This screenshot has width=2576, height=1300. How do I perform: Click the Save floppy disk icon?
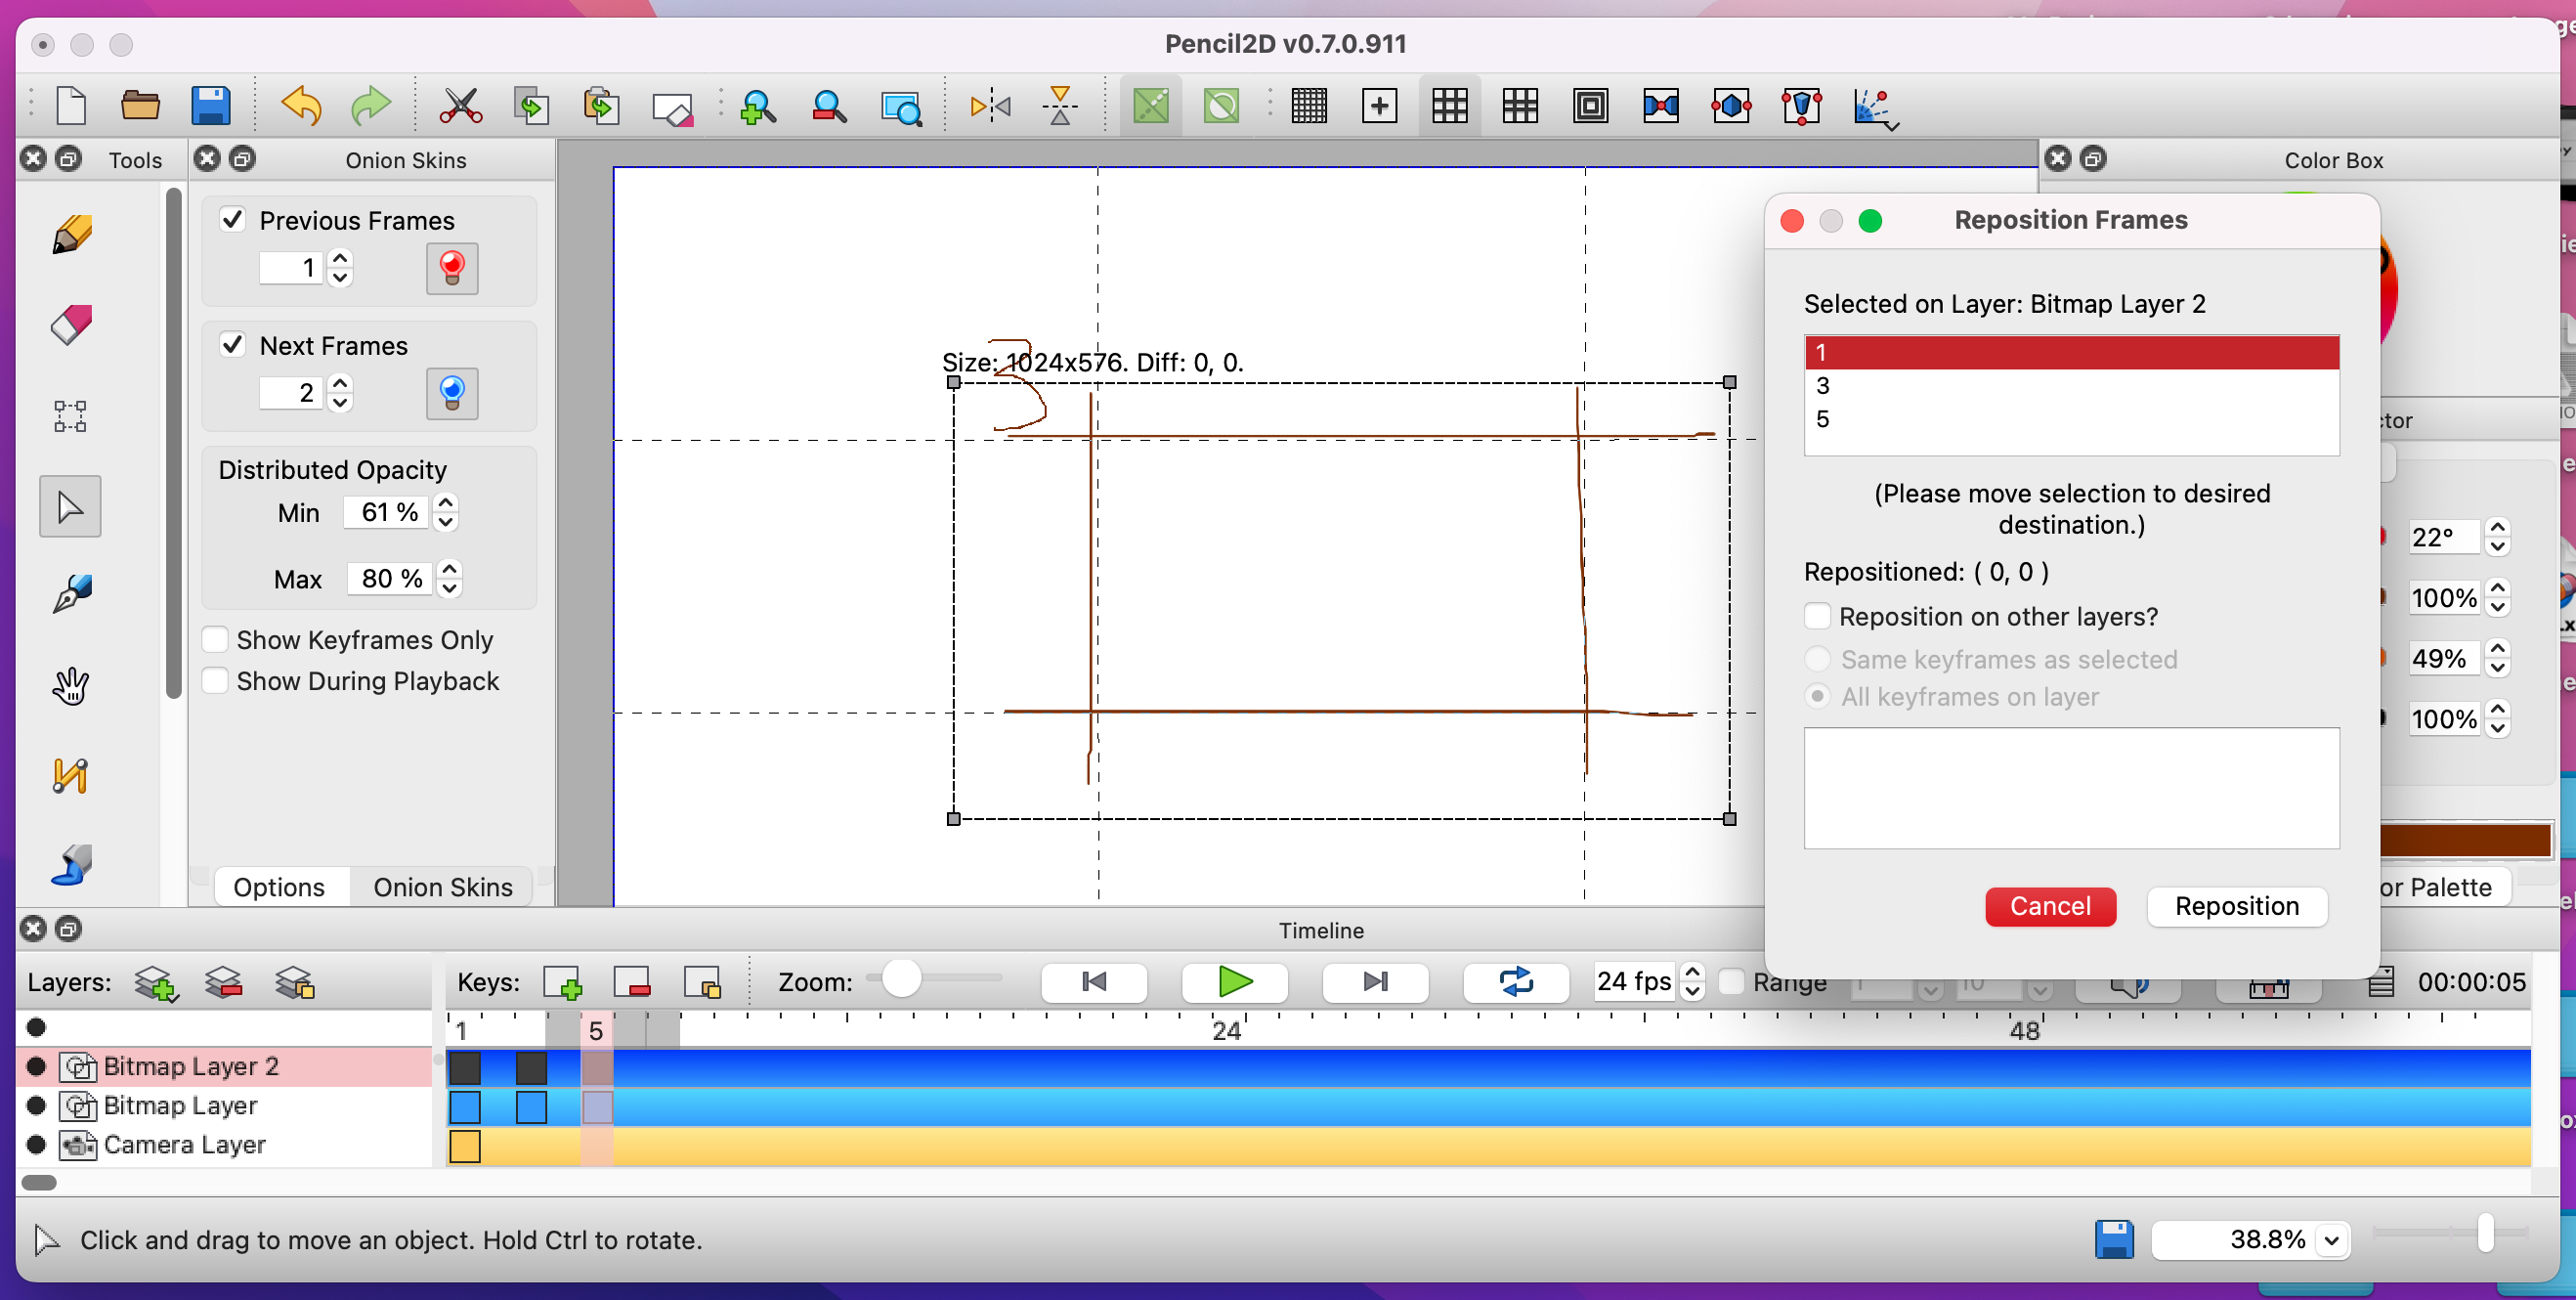pos(210,106)
